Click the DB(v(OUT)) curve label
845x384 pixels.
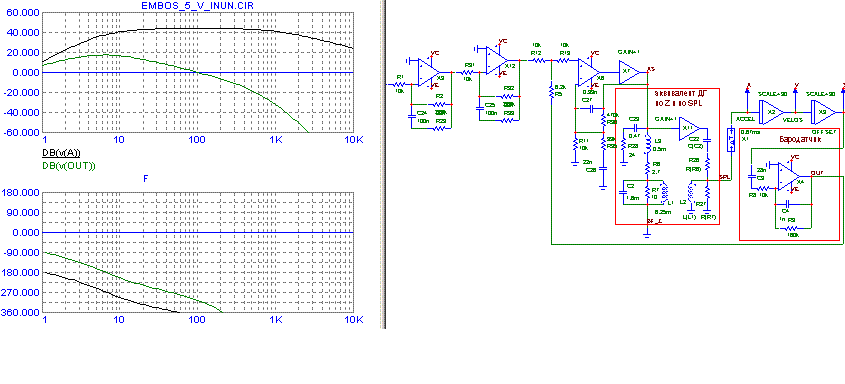68,166
